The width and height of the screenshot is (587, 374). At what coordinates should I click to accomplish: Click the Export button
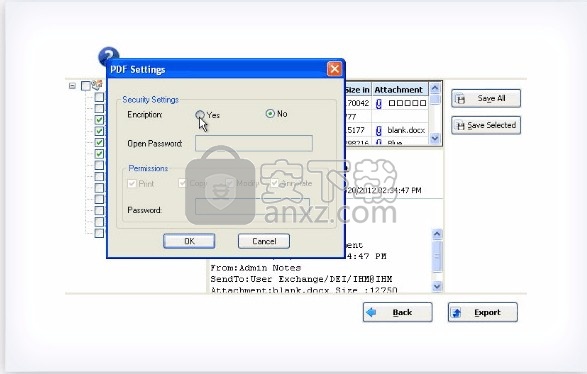pos(483,312)
